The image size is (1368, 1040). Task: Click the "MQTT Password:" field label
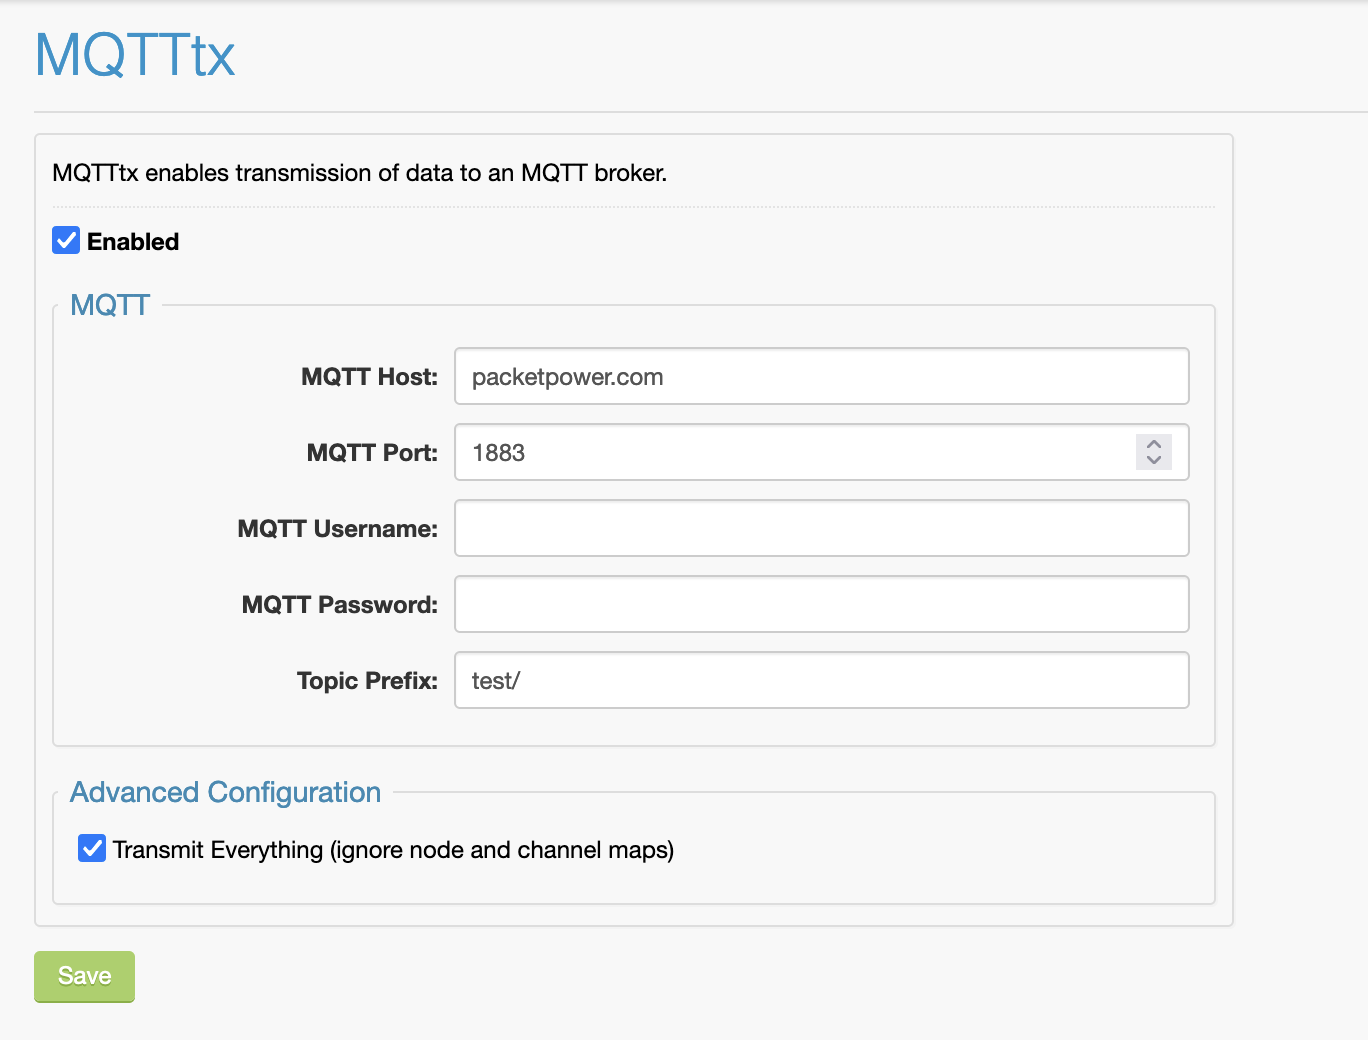pos(339,605)
